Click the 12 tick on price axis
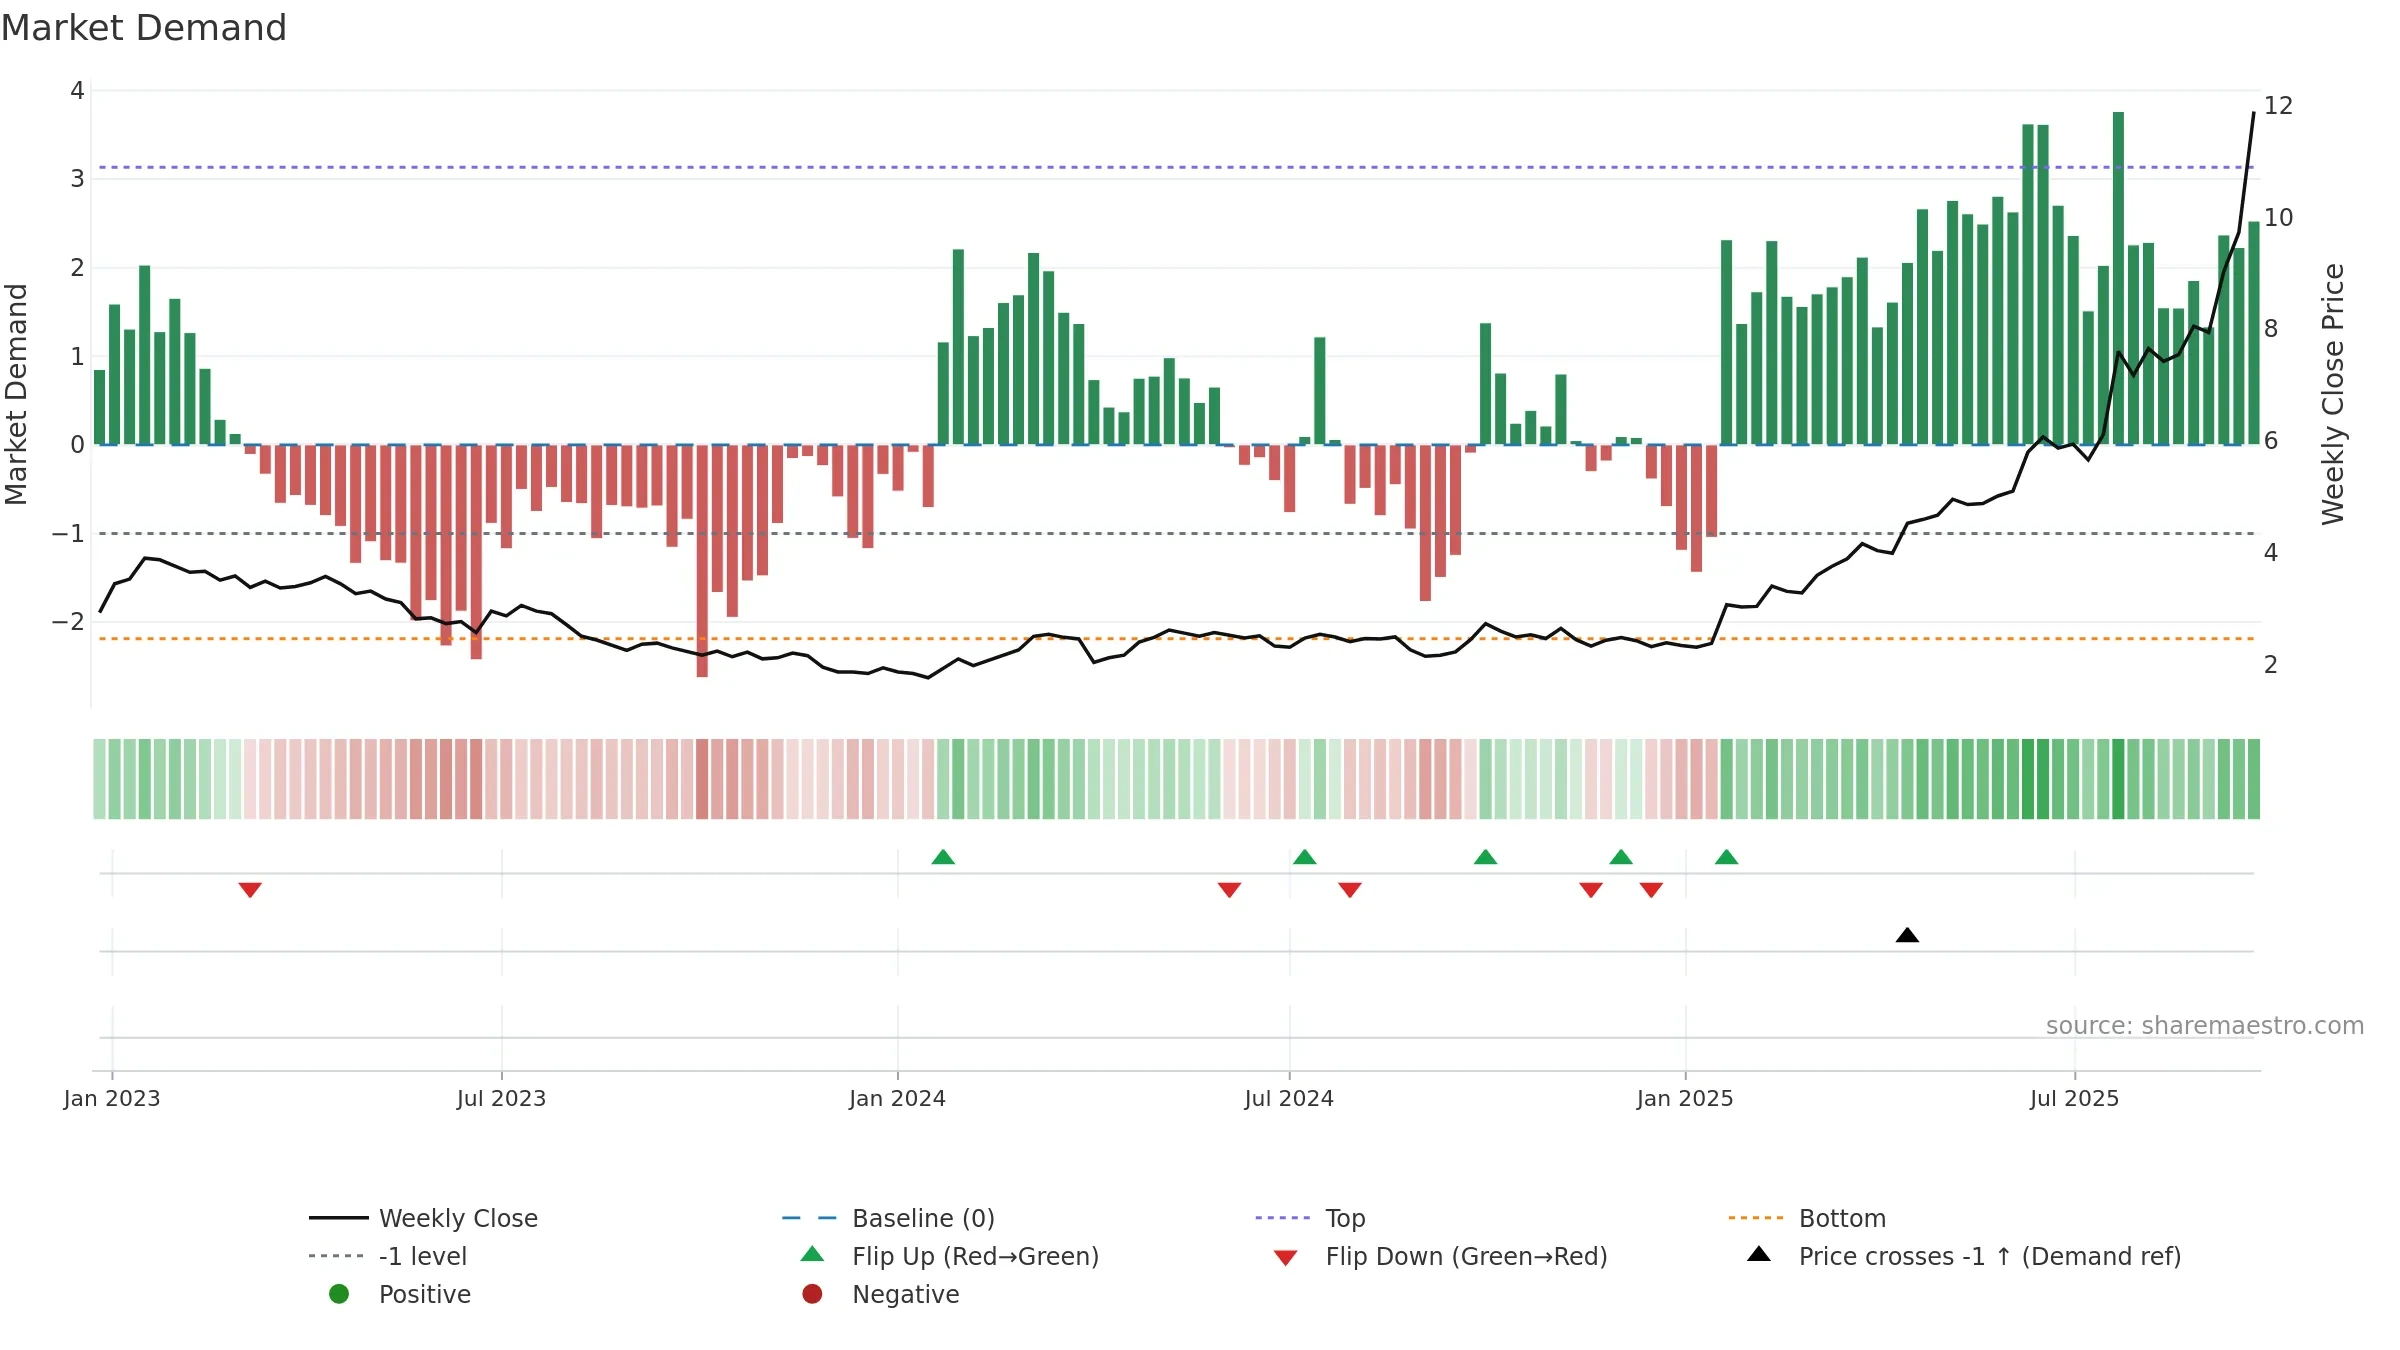Viewport: 2400px width, 1350px height. click(2278, 105)
